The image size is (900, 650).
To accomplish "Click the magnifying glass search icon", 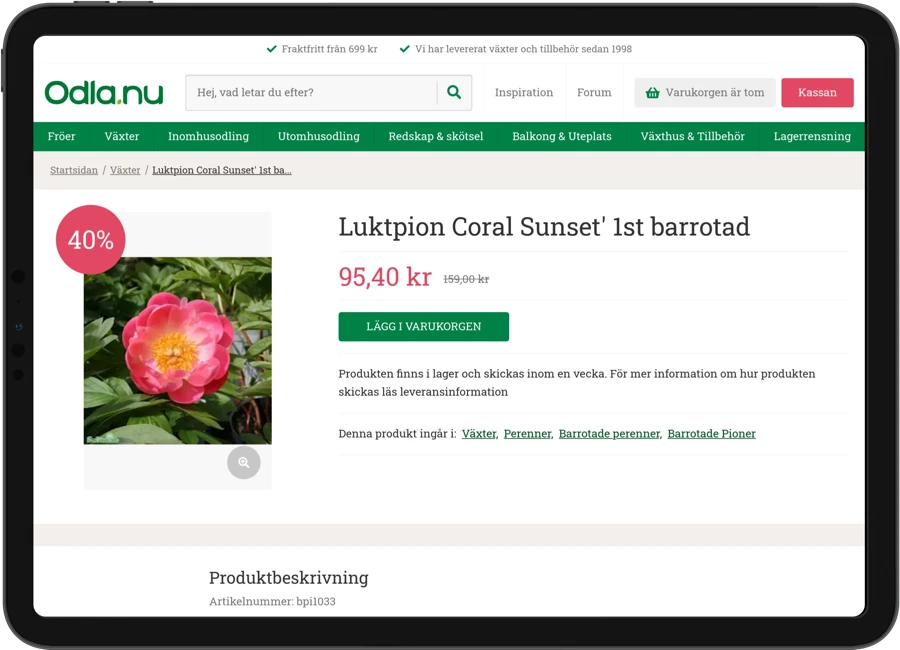I will coord(454,92).
